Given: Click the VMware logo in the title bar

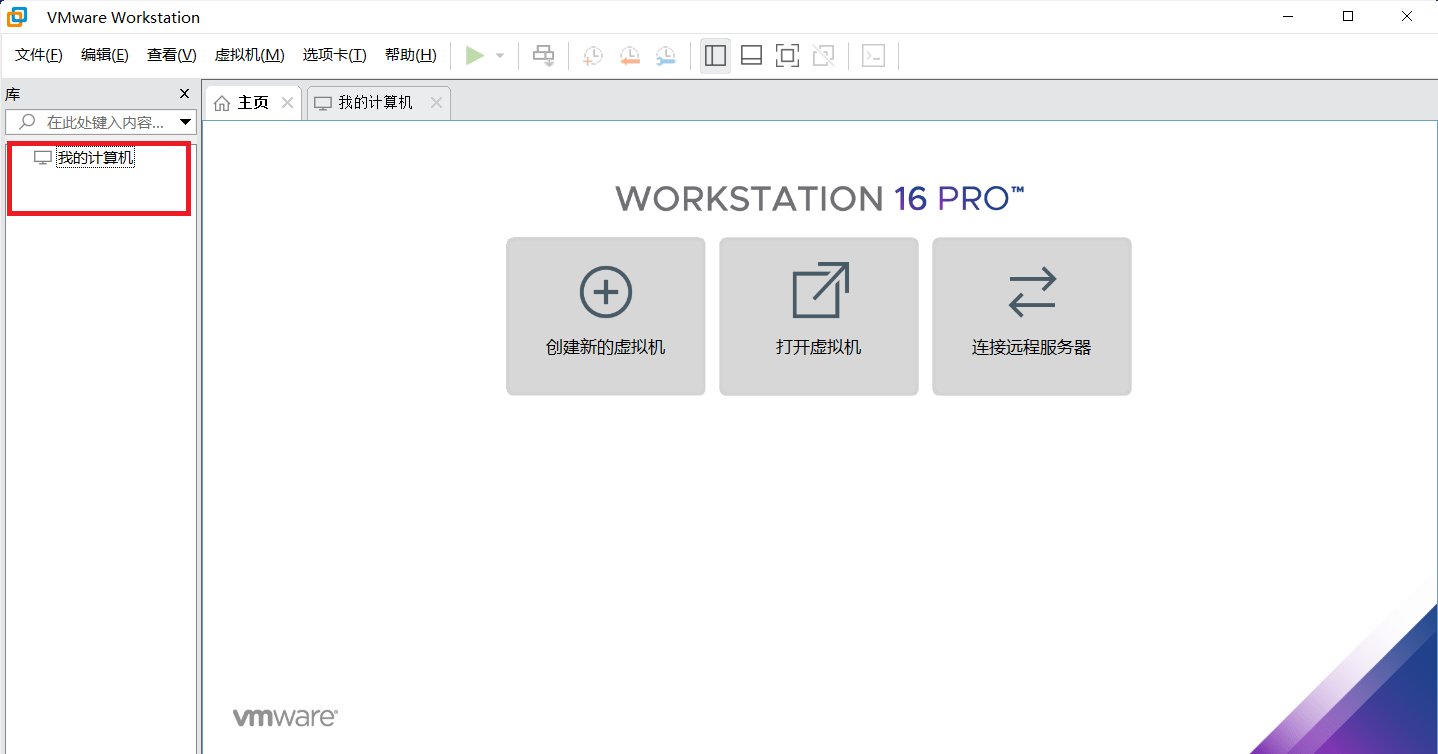Looking at the screenshot, I should click(x=17, y=16).
